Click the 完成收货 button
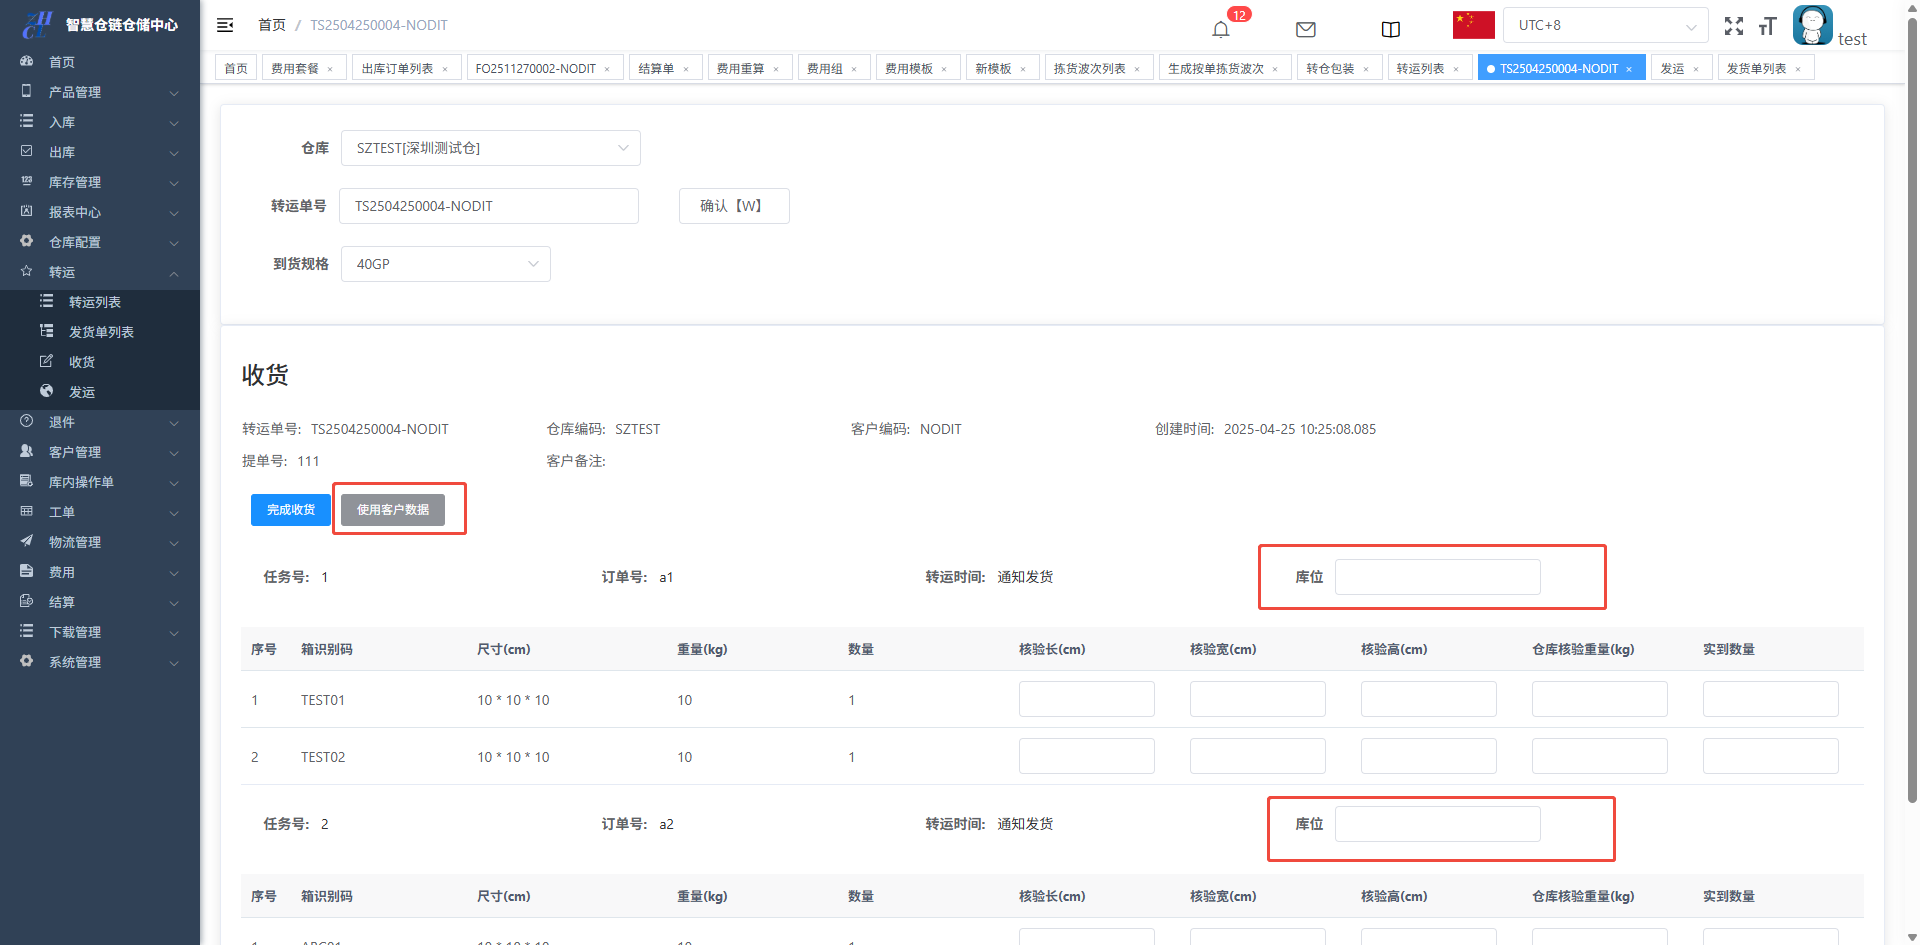 (x=290, y=509)
